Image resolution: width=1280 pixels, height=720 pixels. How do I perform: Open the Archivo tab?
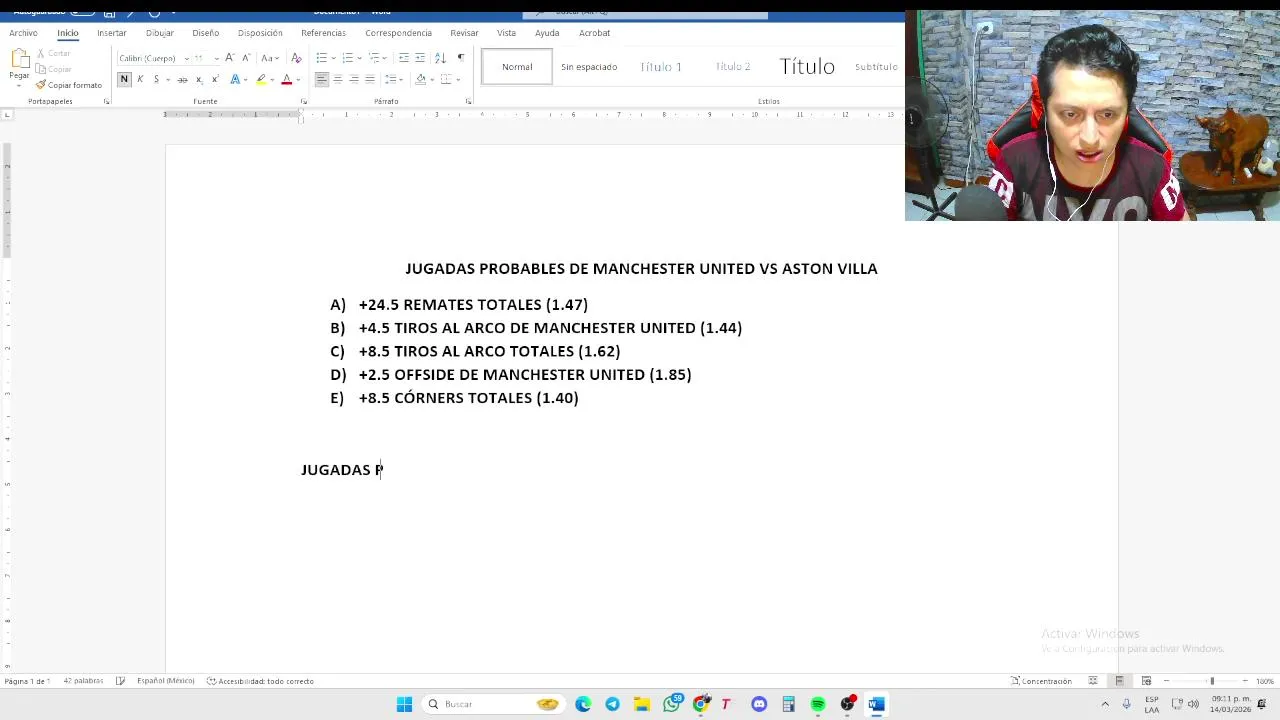(23, 33)
